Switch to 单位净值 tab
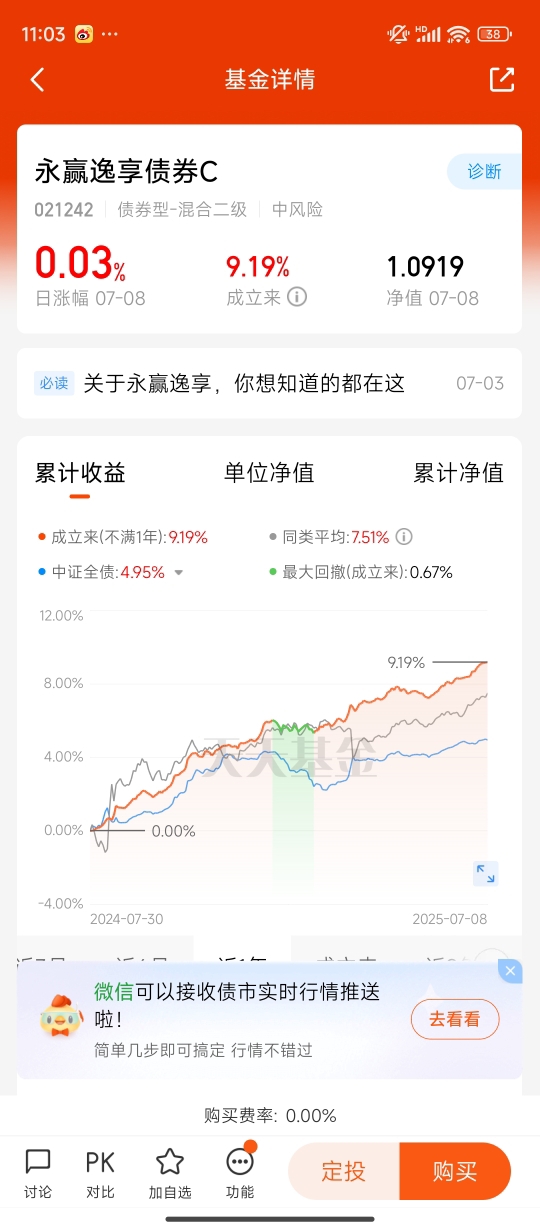 coord(269,473)
